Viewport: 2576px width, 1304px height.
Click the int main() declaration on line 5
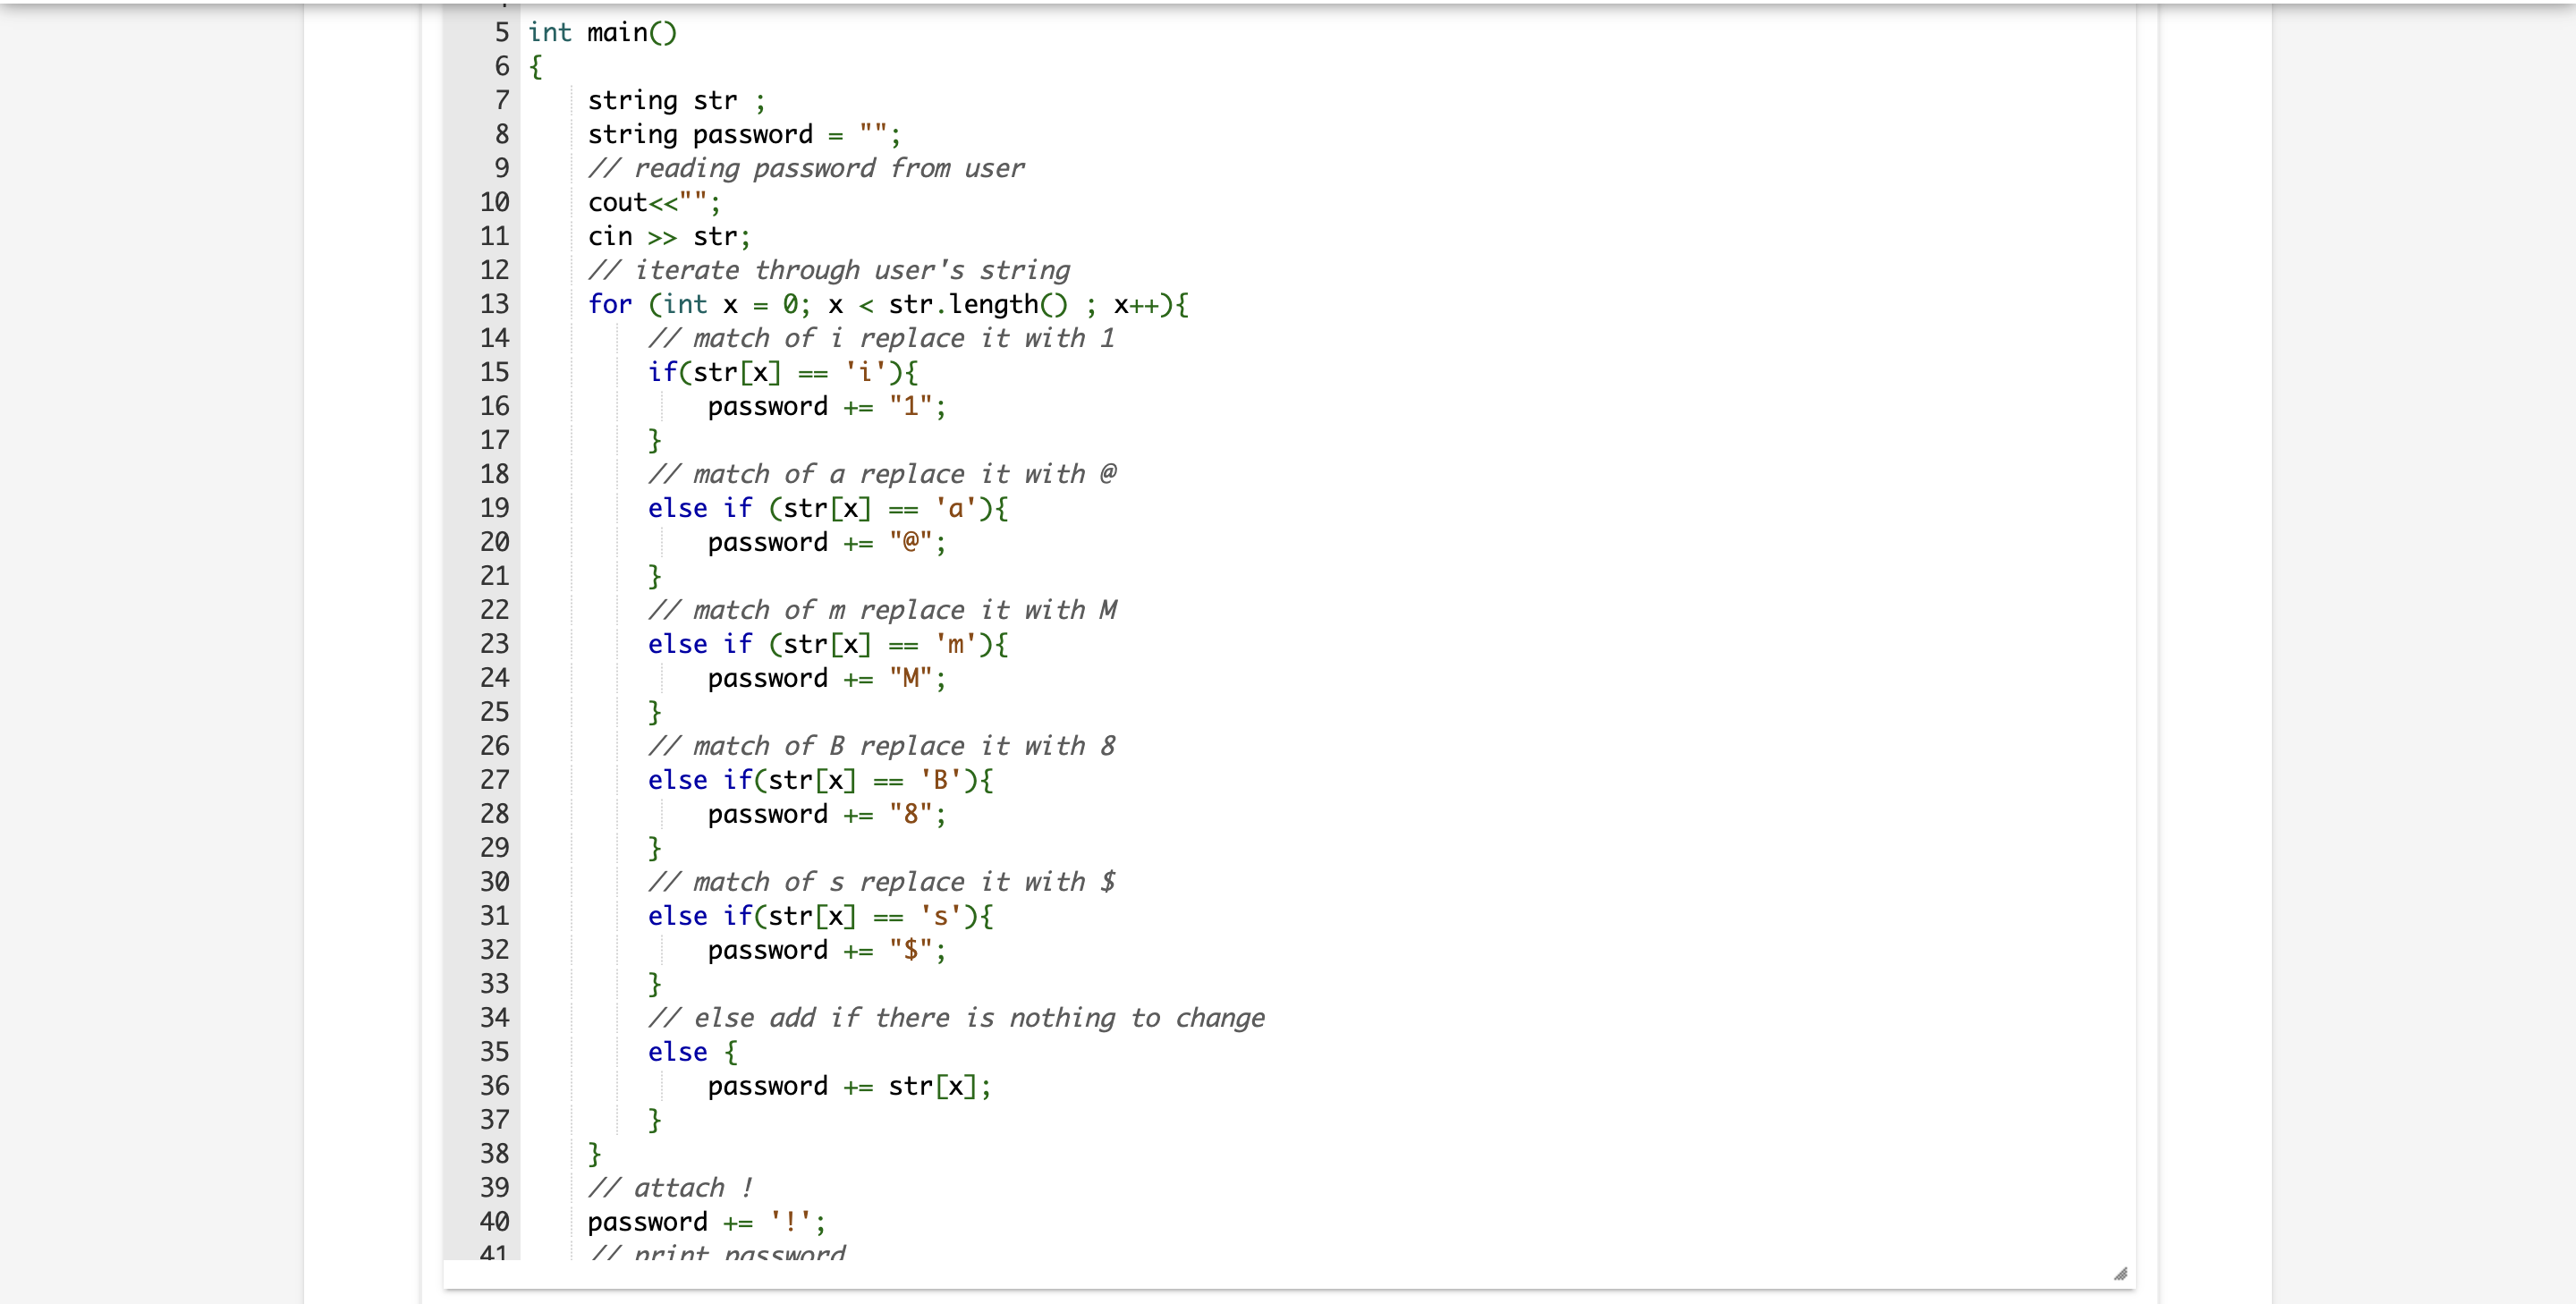tap(602, 32)
